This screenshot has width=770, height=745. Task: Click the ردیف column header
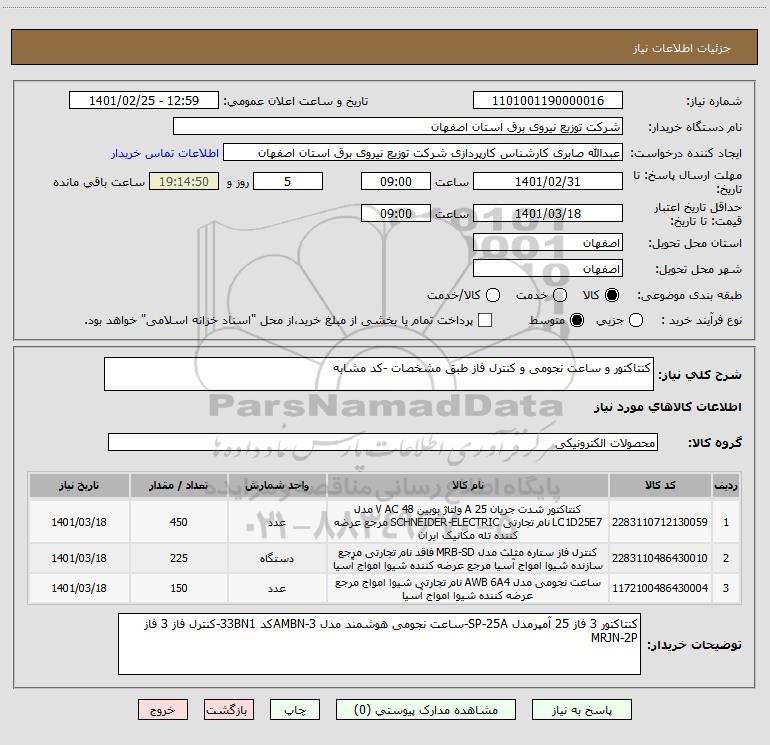coord(726,485)
